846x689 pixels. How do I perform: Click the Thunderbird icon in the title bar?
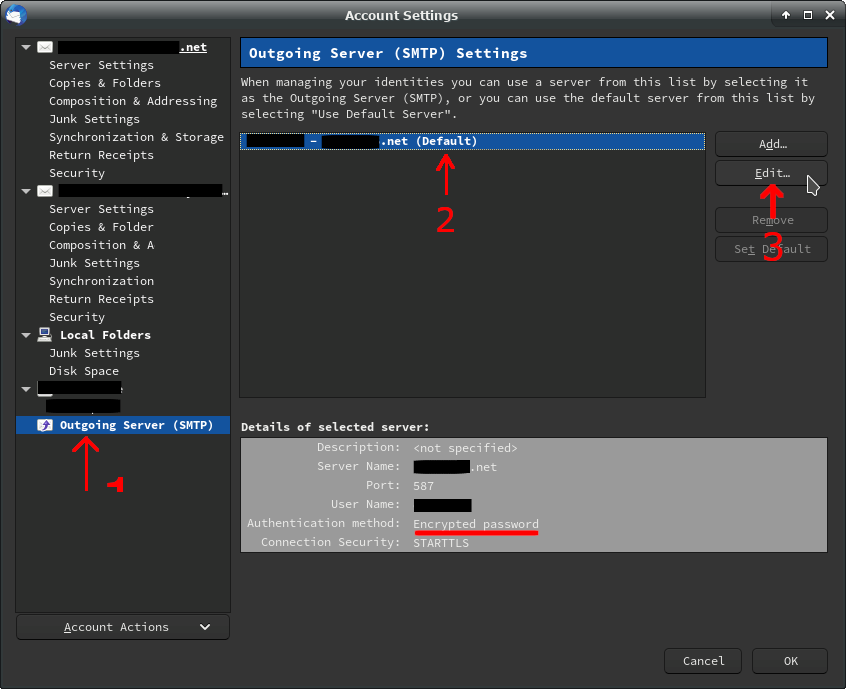coord(16,15)
